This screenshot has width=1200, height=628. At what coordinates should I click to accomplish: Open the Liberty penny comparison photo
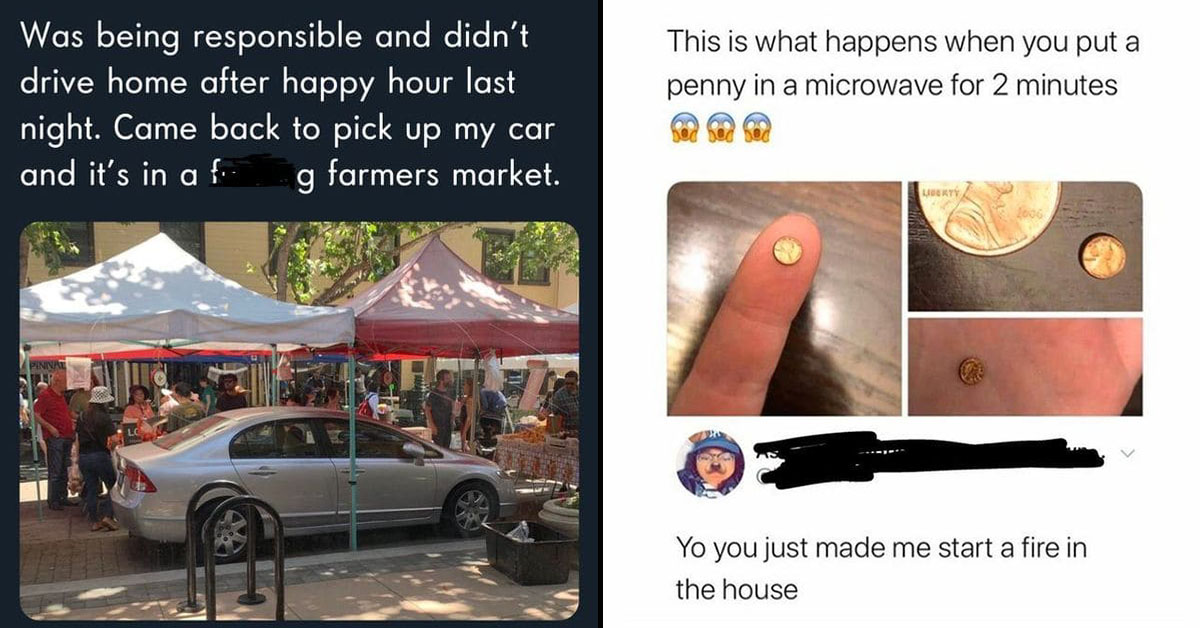1025,246
